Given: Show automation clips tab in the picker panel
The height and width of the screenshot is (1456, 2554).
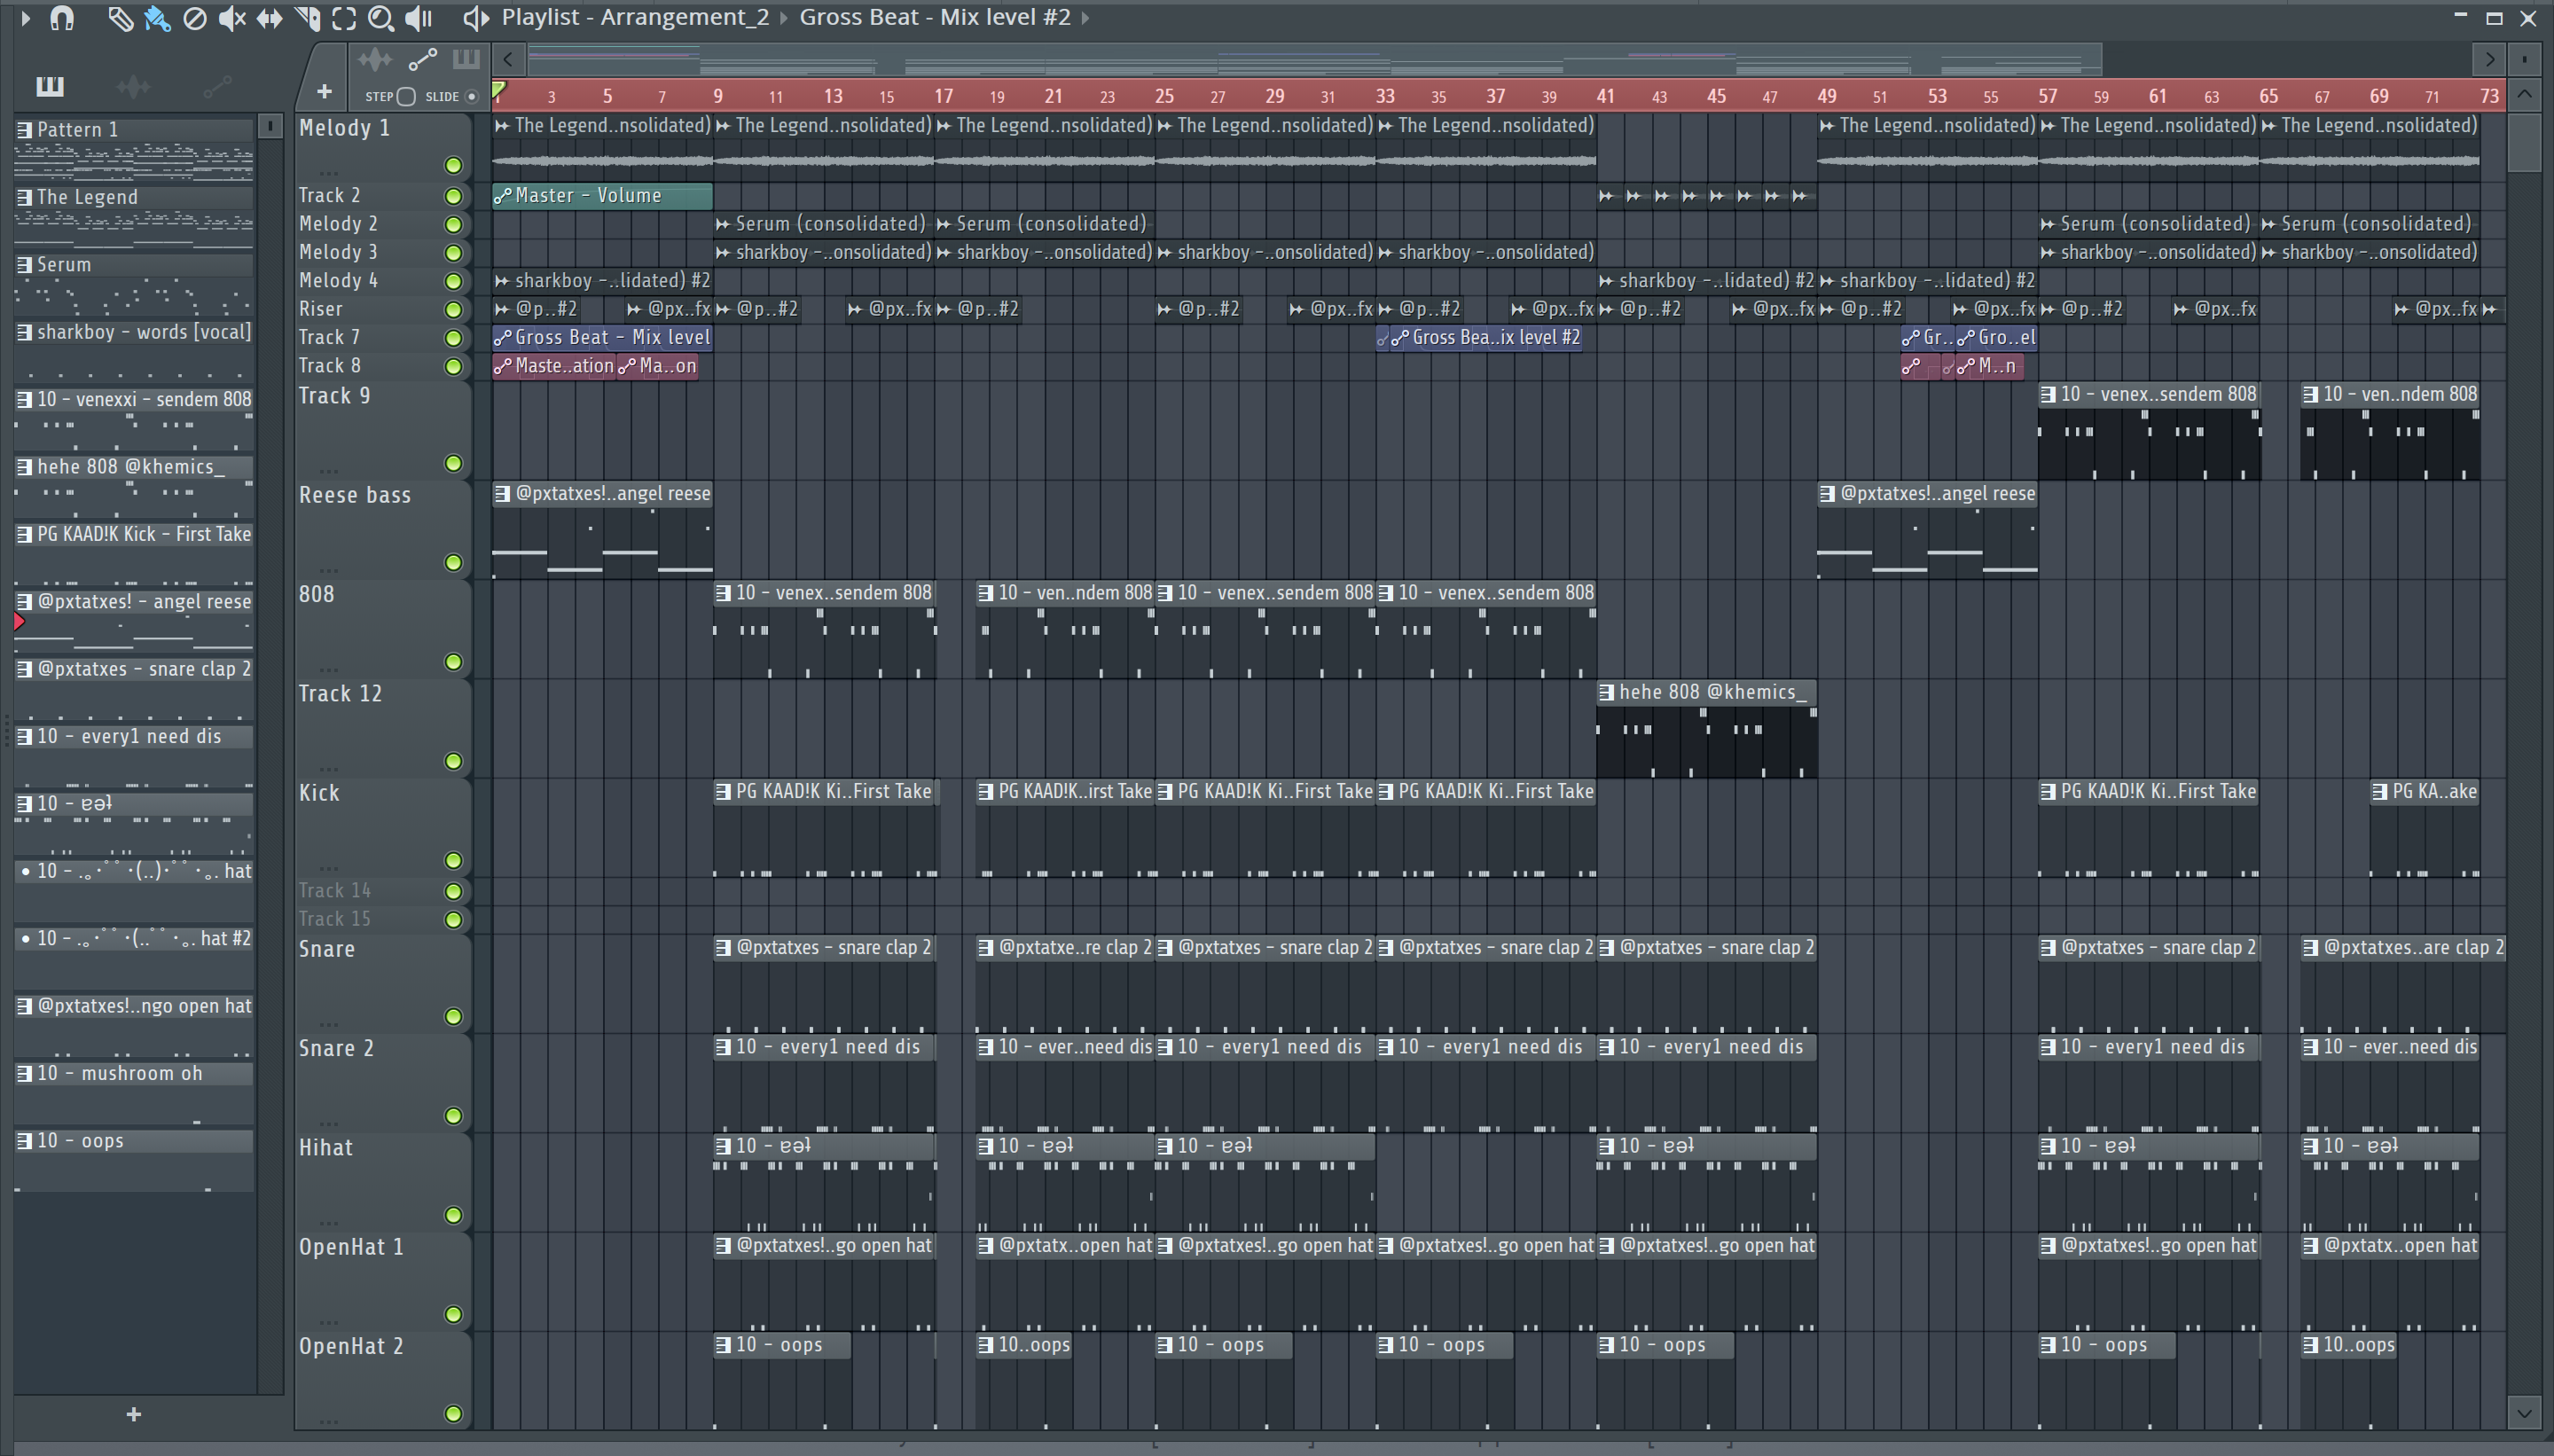Looking at the screenshot, I should (217, 87).
